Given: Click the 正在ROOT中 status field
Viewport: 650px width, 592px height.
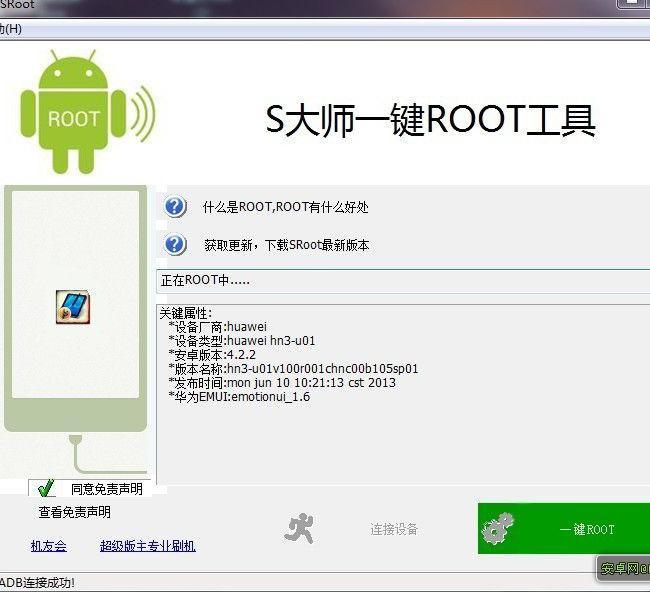Looking at the screenshot, I should coord(403,281).
